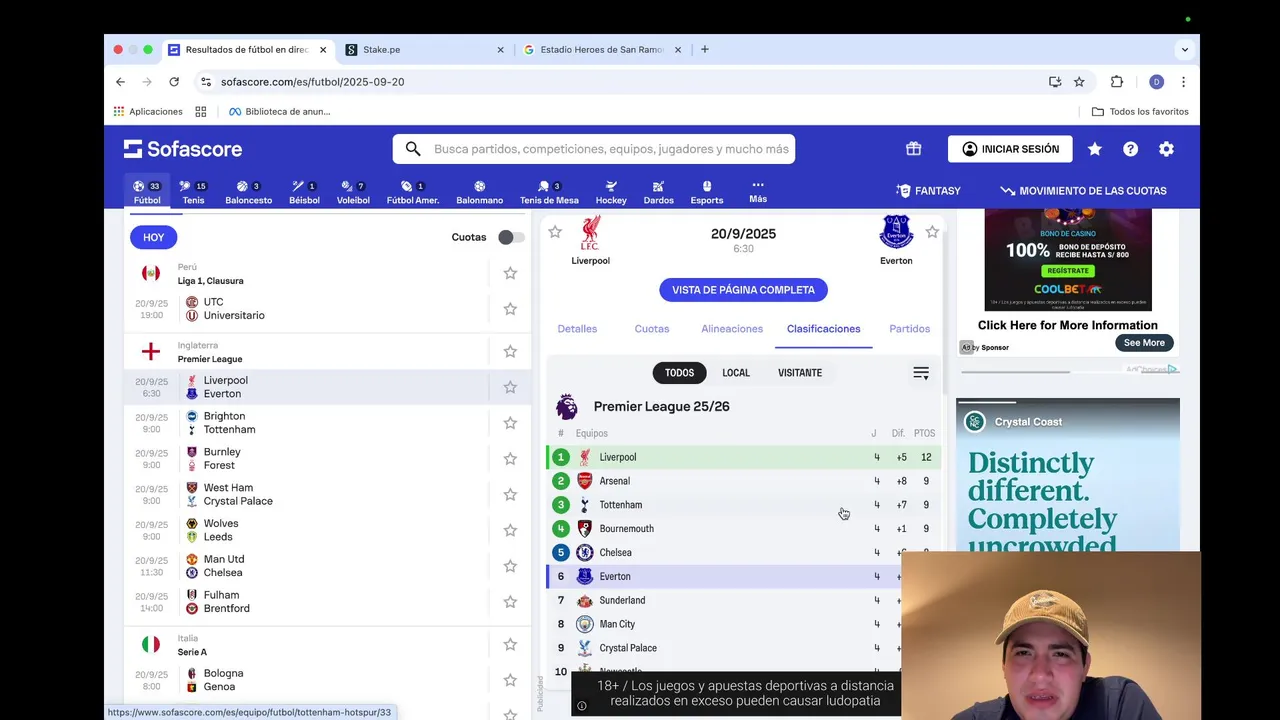Select the Esports icon
This screenshot has height=720, width=1280.
pos(706,192)
